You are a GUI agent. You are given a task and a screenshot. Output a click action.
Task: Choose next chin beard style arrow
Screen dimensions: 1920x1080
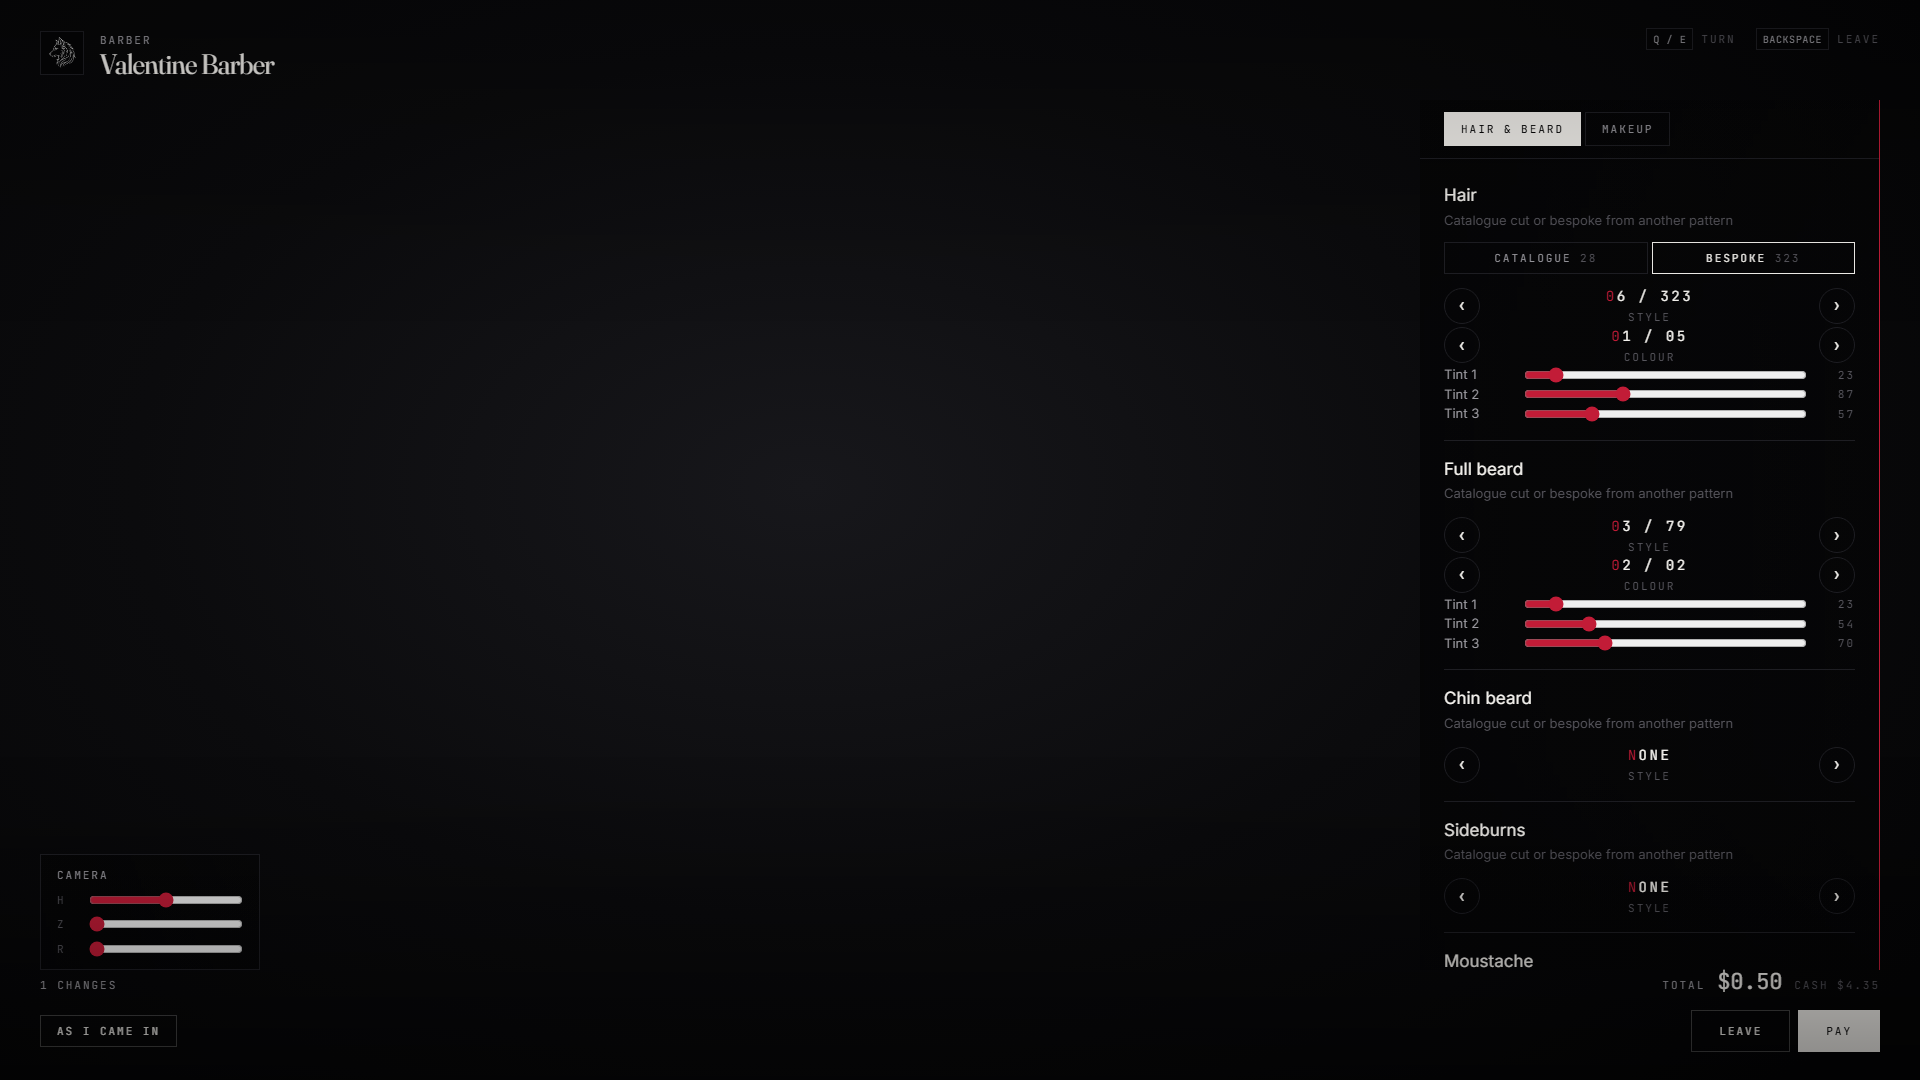tap(1836, 765)
